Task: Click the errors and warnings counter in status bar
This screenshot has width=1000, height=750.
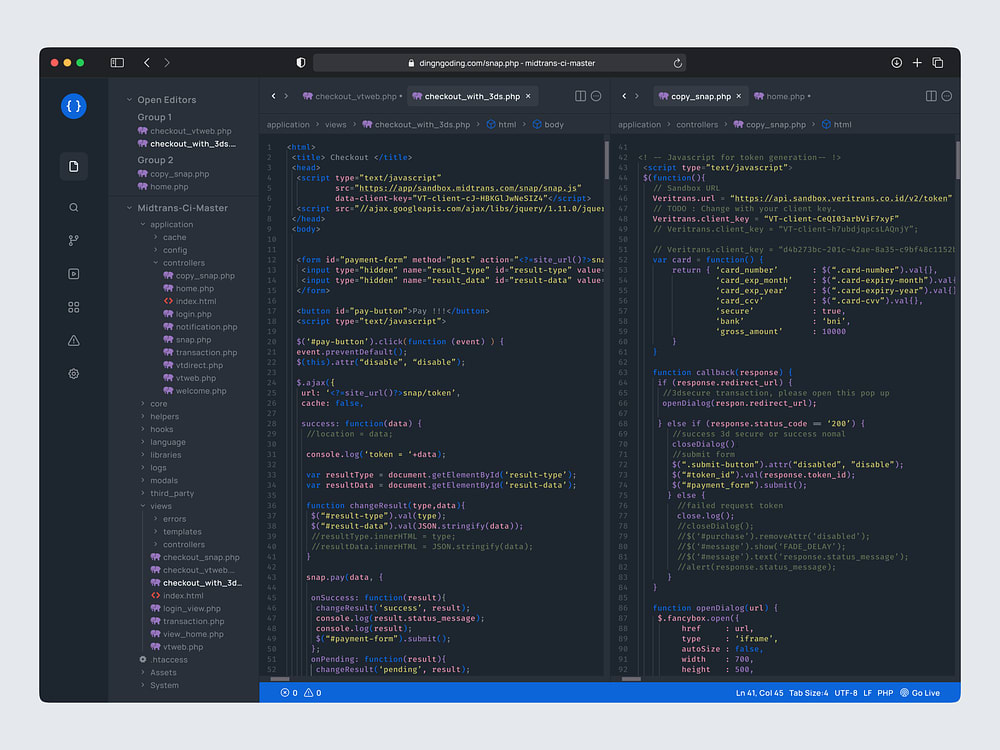Action: (300, 692)
